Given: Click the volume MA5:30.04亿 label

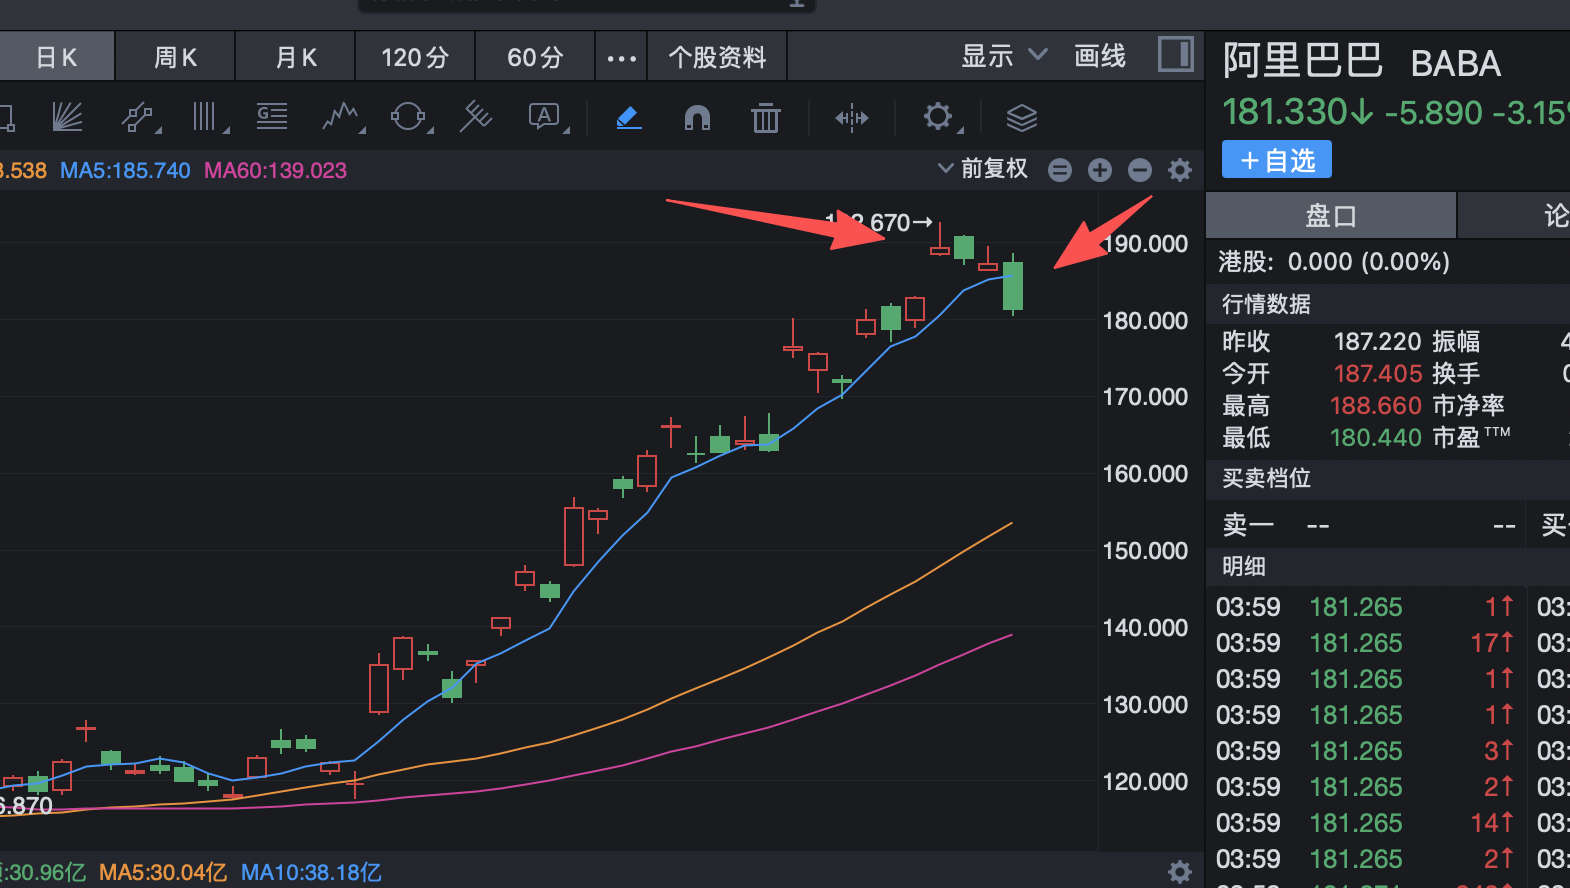Looking at the screenshot, I should [163, 873].
